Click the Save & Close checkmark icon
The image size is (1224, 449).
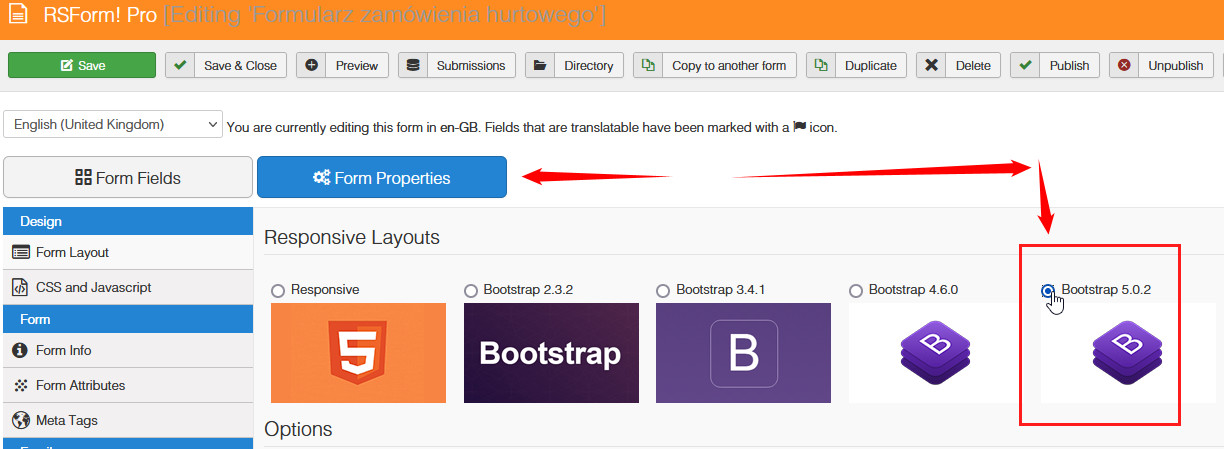click(180, 65)
